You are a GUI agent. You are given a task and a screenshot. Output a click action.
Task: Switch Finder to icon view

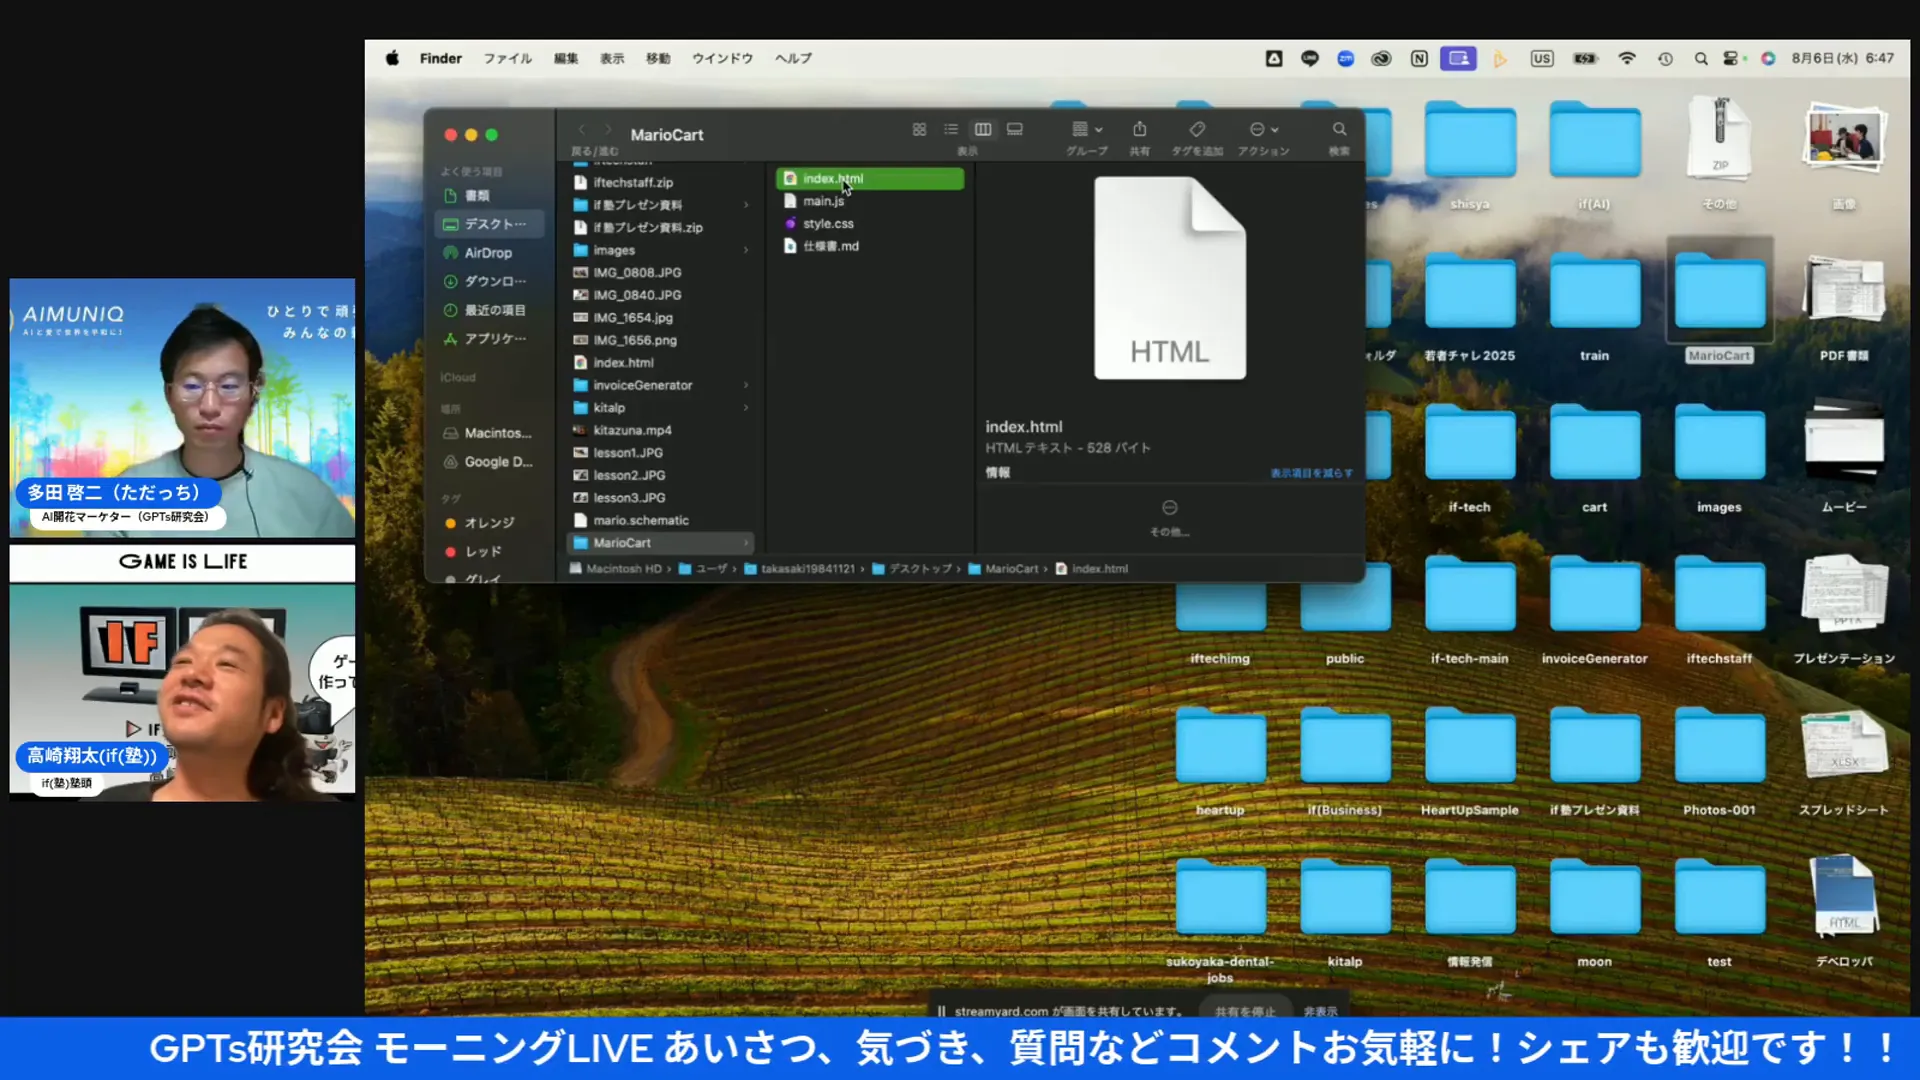click(x=919, y=129)
